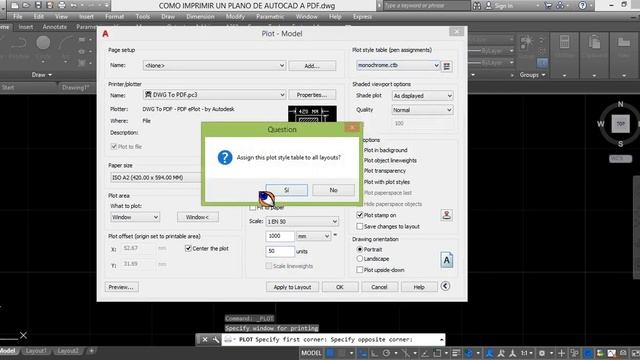Click the new file icon in quick access toolbar
The width and height of the screenshot is (640, 360).
(x=15, y=5)
